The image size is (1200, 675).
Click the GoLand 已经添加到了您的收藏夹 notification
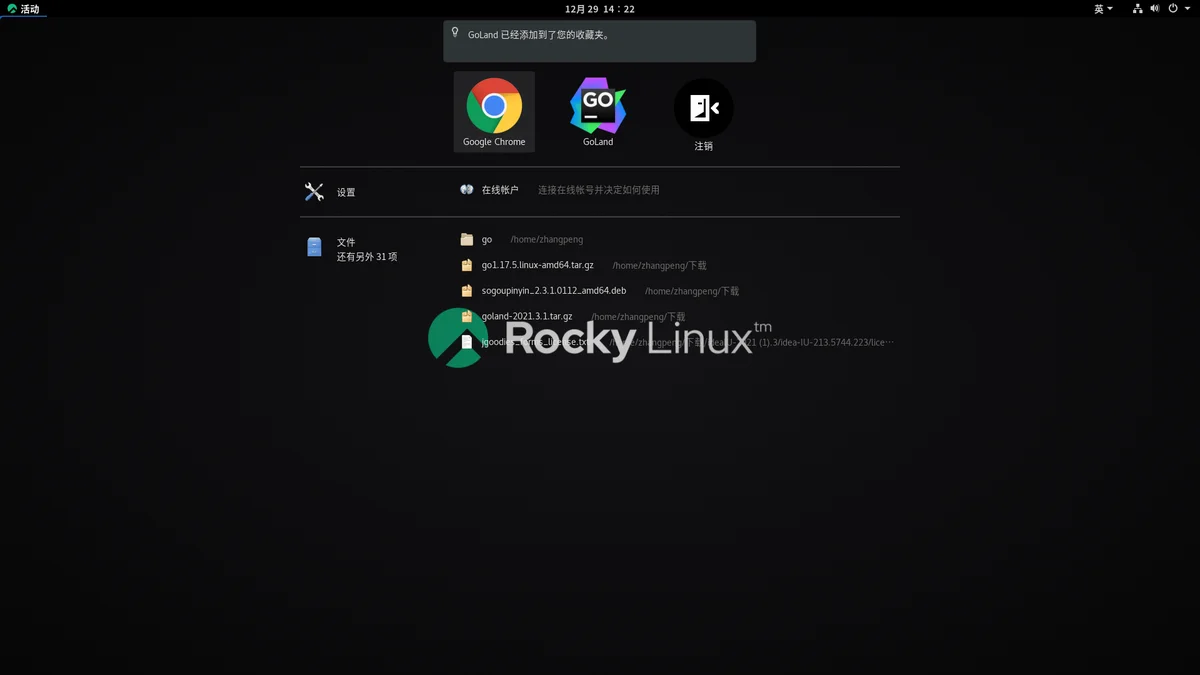pos(600,41)
